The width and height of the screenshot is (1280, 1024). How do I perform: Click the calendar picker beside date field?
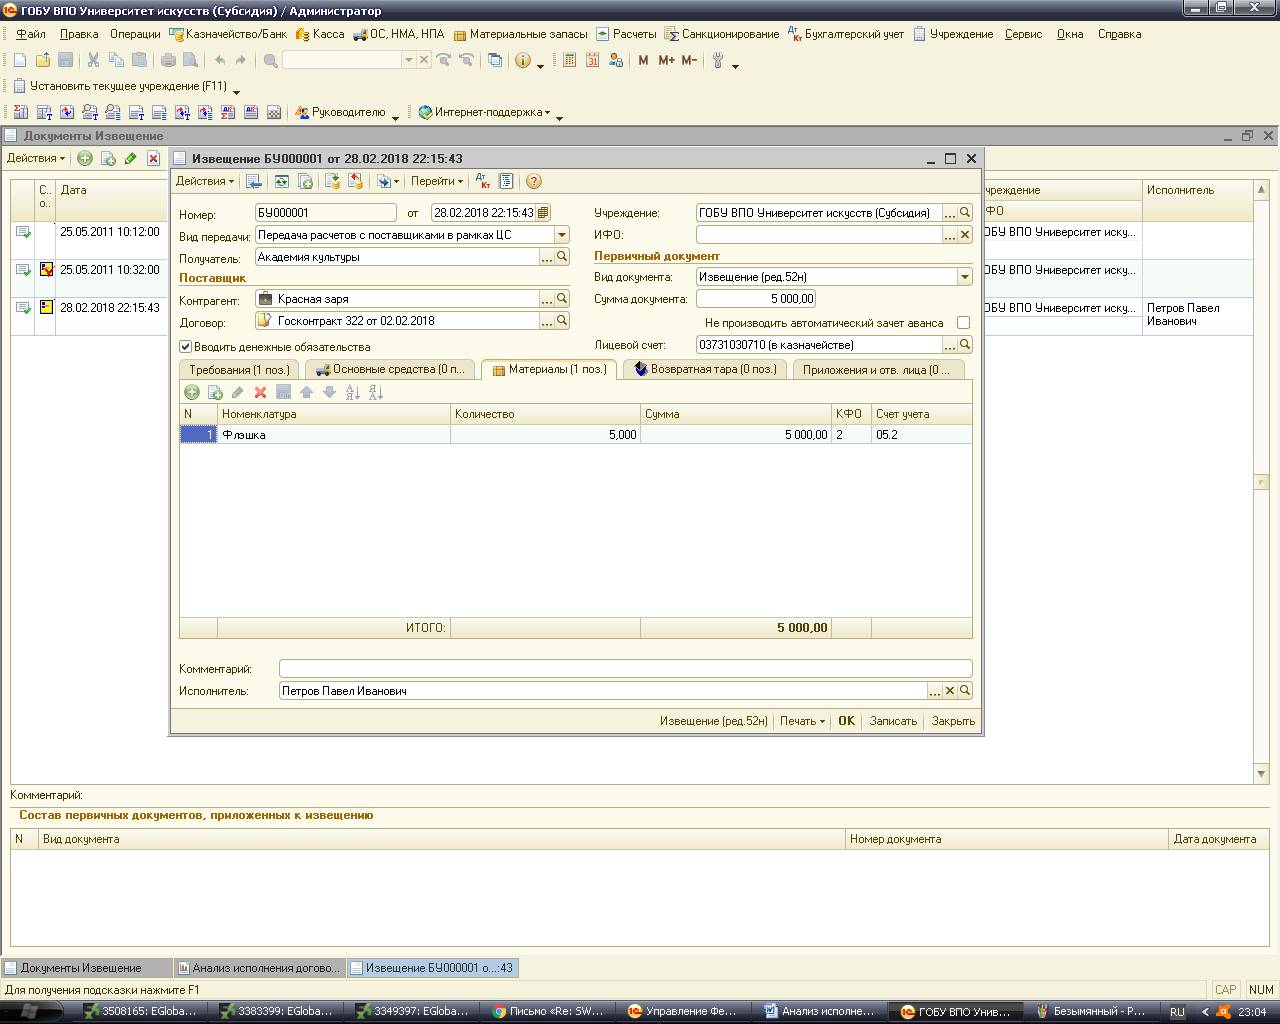(x=543, y=213)
